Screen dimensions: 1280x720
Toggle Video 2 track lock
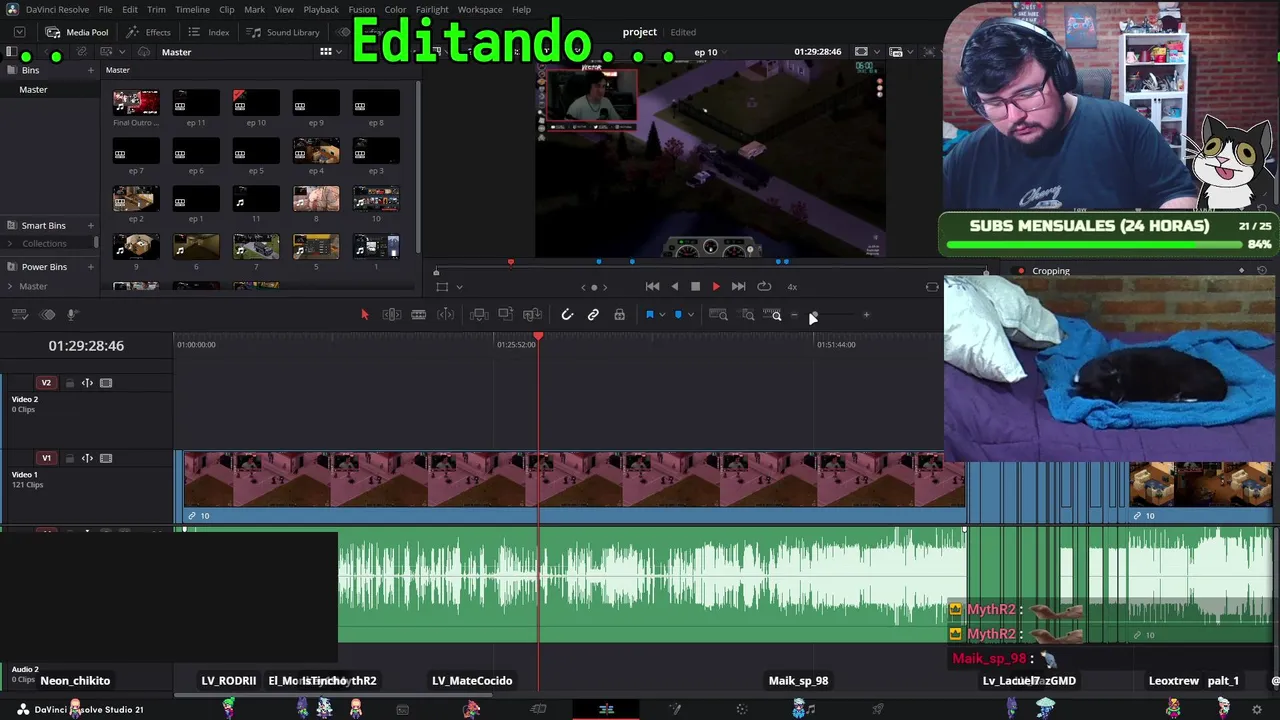(x=70, y=383)
